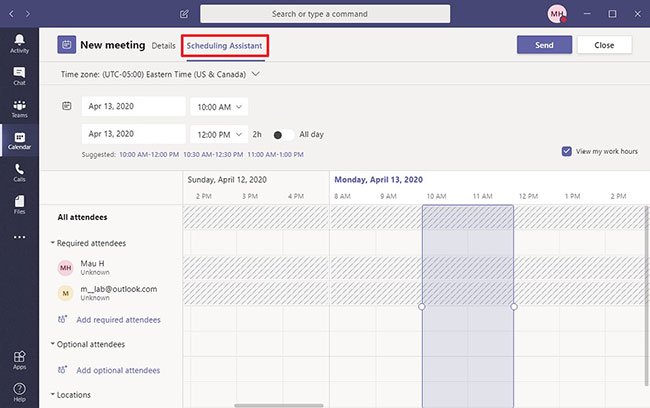Open the 12:00 PM end time dropdown
This screenshot has height=408, width=650.
(219, 135)
